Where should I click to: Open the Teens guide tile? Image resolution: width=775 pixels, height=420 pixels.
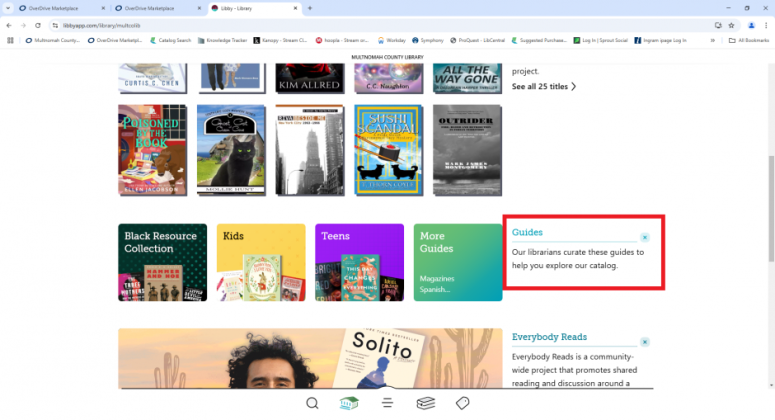click(359, 262)
